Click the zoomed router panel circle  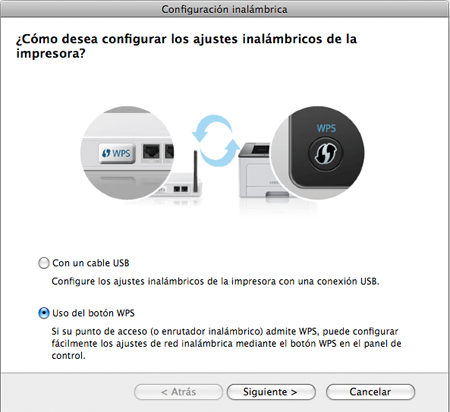127,153
